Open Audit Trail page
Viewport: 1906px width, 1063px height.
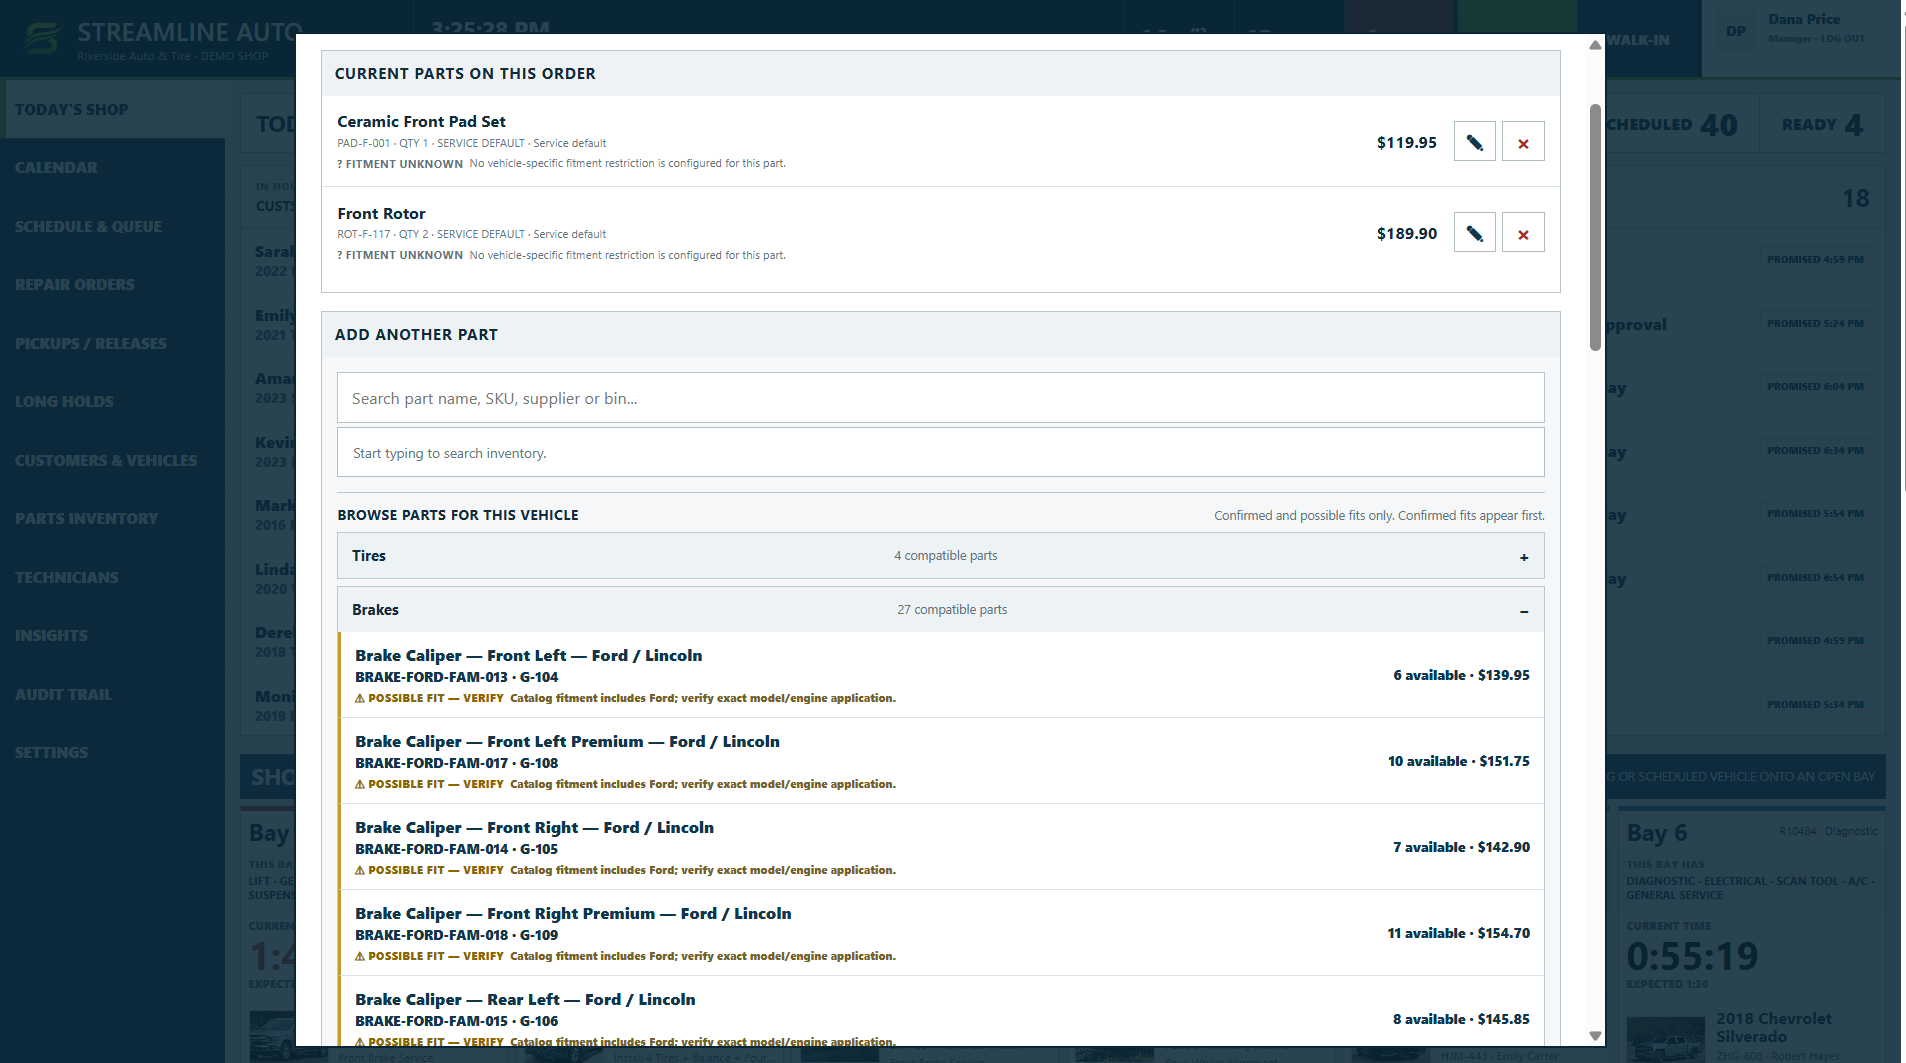coord(112,694)
